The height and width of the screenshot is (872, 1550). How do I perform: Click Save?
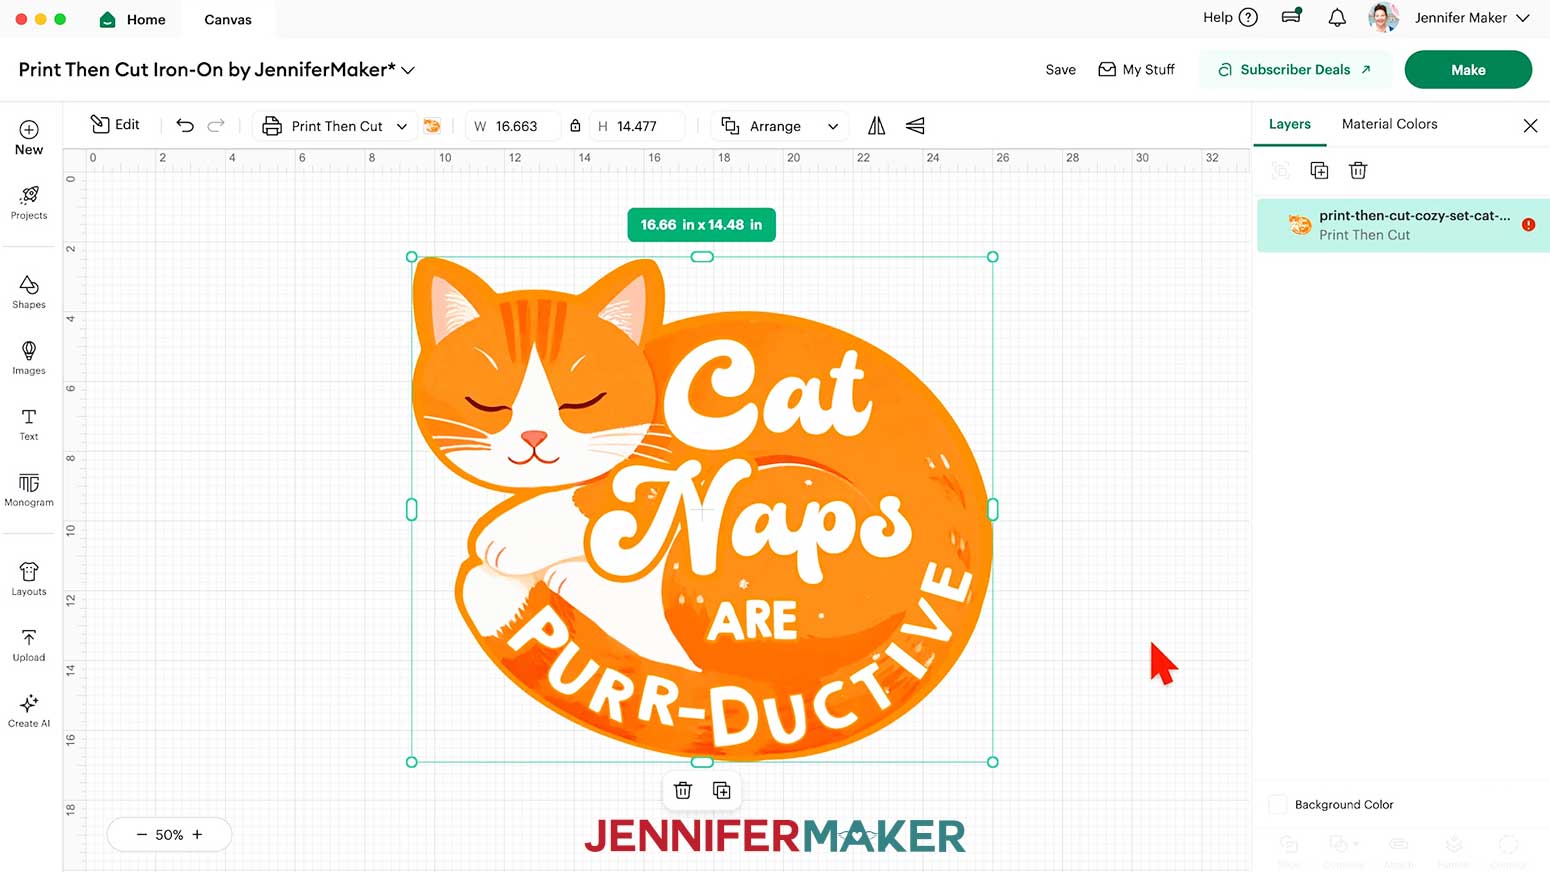(1060, 70)
